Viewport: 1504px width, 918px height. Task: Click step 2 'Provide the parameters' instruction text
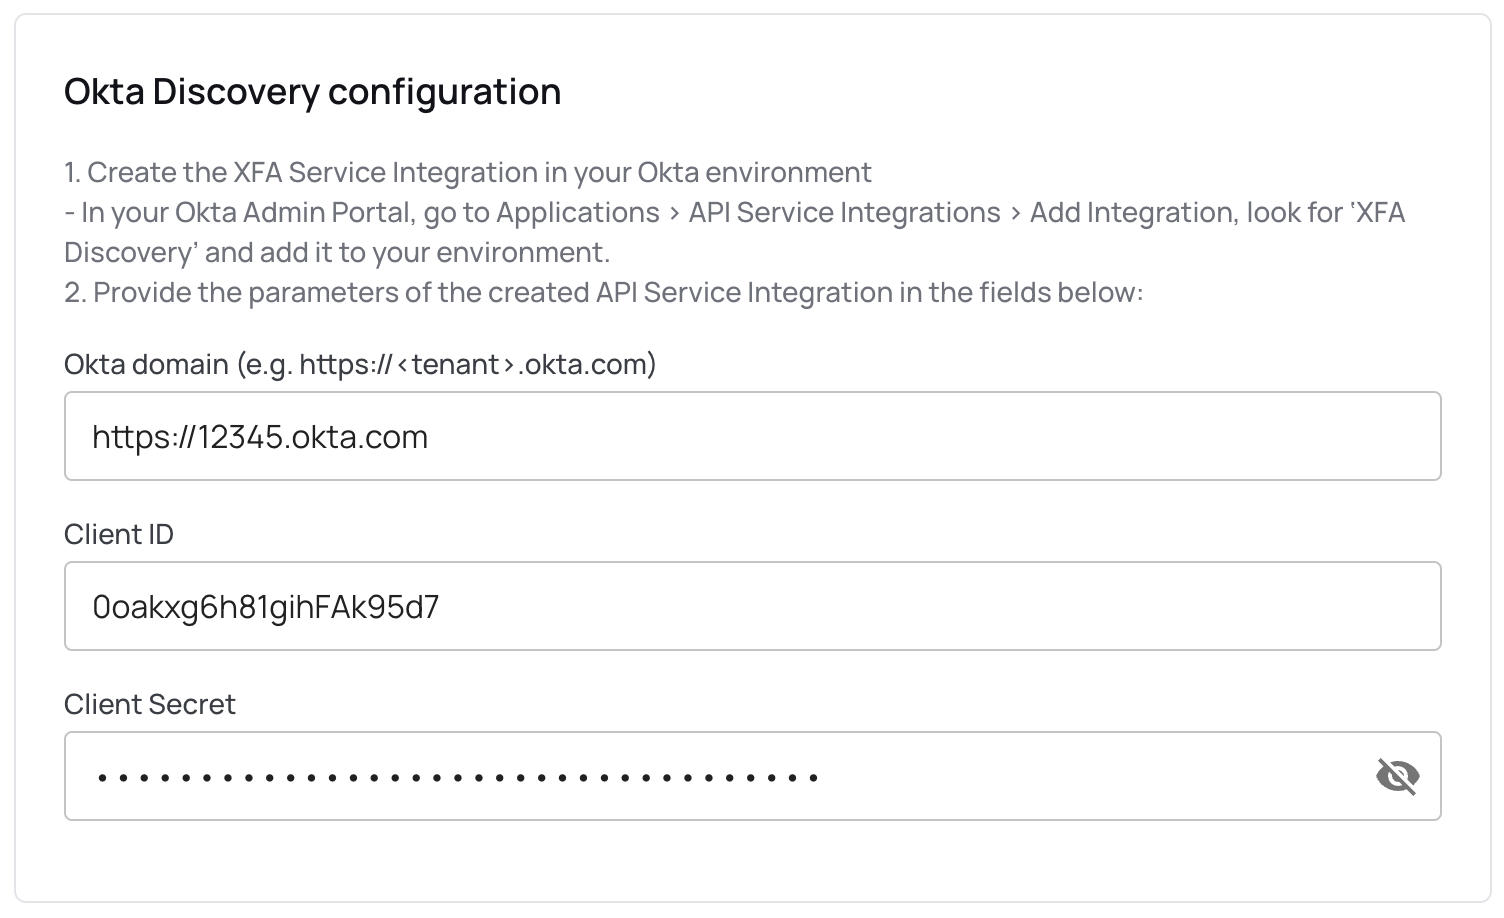tap(603, 292)
